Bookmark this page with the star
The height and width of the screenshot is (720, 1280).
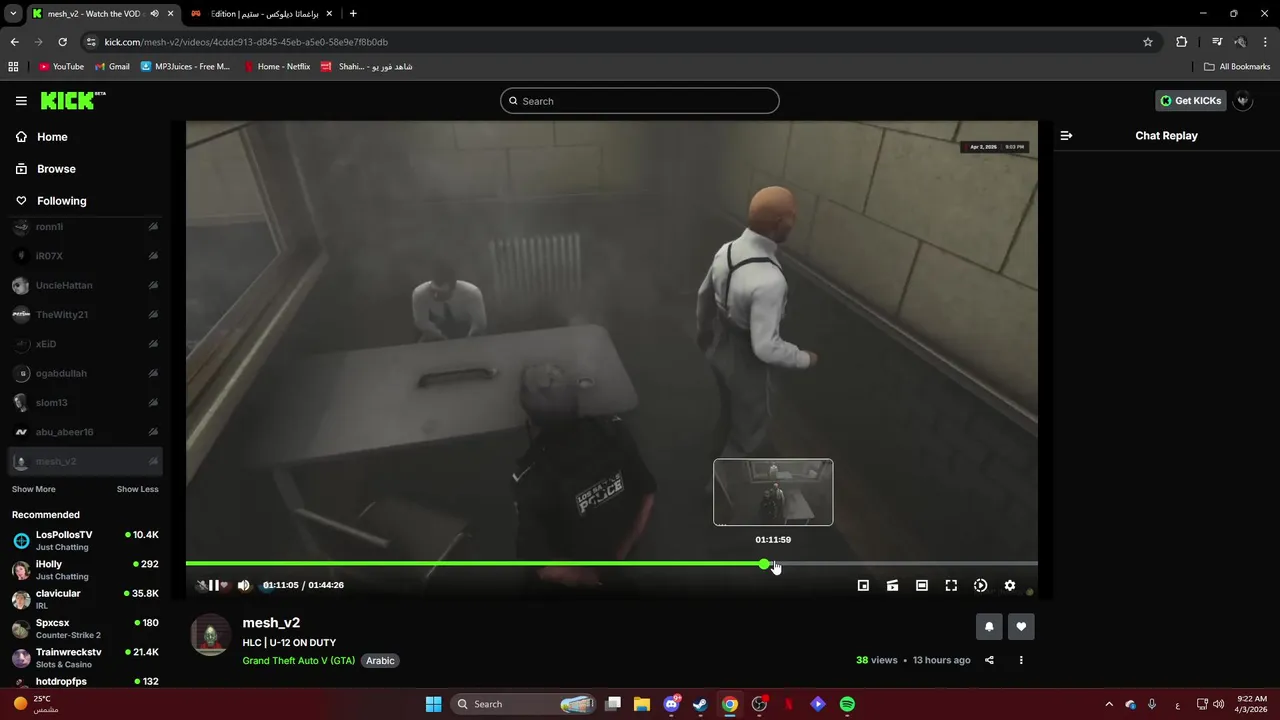click(1148, 42)
